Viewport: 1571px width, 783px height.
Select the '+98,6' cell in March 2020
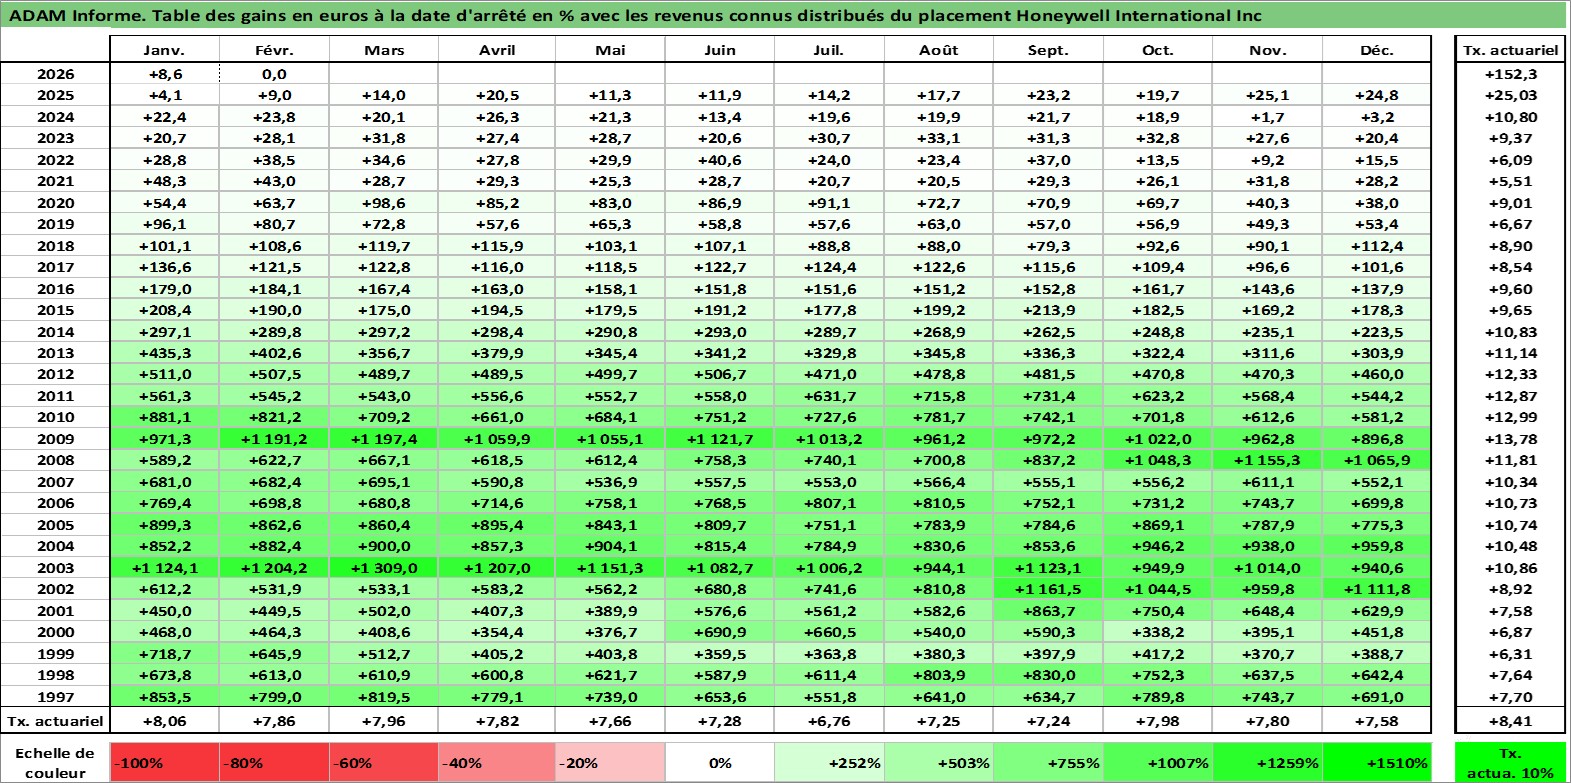pyautogui.click(x=384, y=203)
